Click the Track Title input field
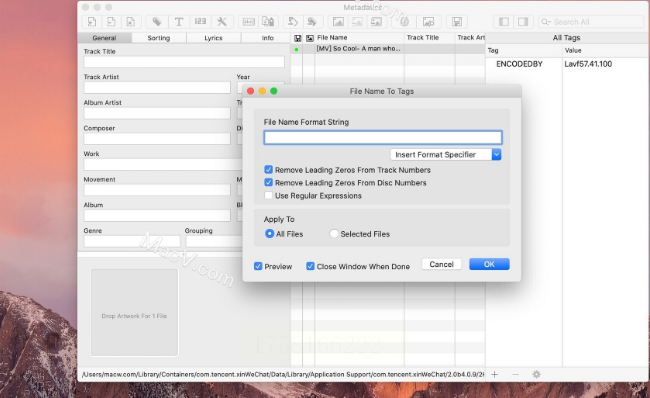Viewport: 650px width, 398px height. pos(184,62)
